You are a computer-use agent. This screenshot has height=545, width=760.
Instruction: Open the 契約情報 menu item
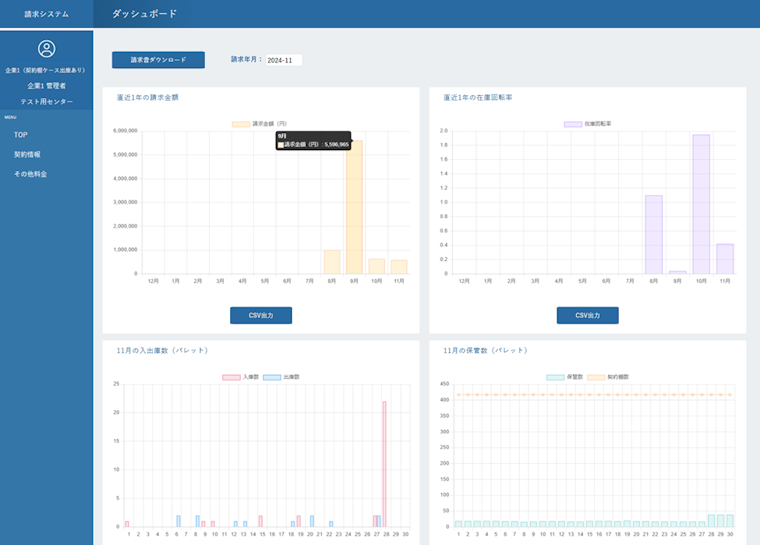tap(27, 154)
